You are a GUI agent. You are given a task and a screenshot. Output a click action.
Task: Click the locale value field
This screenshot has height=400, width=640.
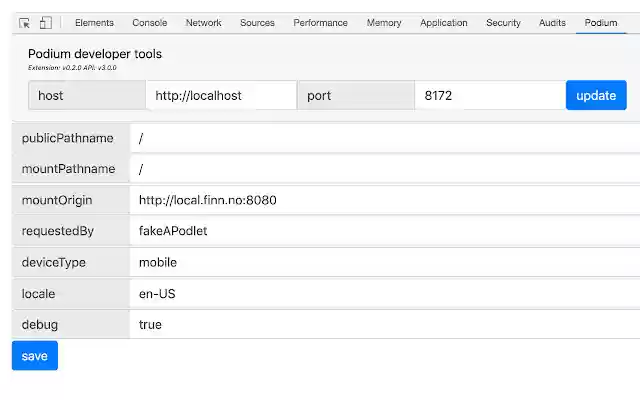click(384, 294)
